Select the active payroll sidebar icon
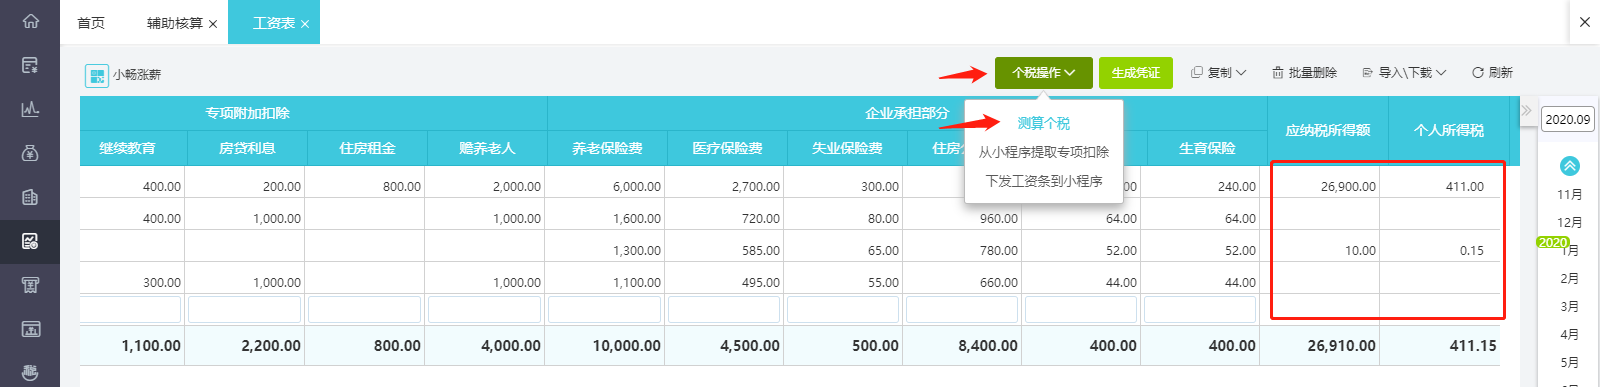 (30, 241)
